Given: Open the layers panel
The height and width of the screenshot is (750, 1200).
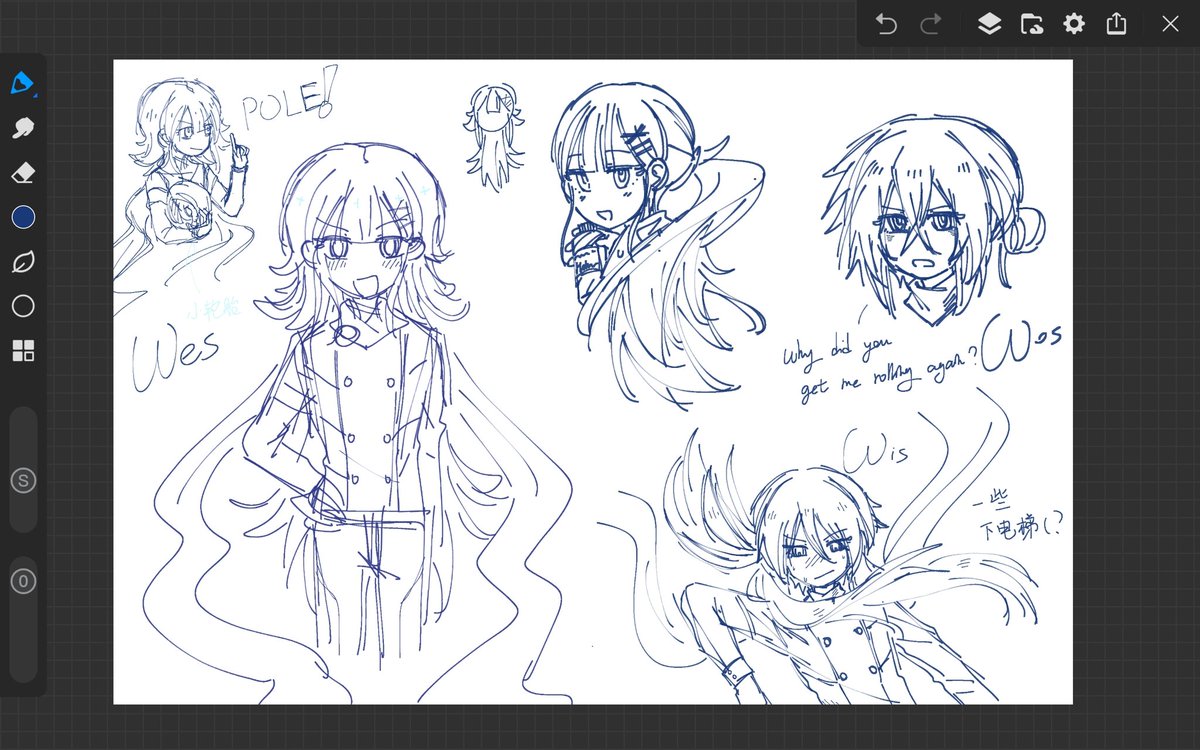Looking at the screenshot, I should pyautogui.click(x=989, y=24).
